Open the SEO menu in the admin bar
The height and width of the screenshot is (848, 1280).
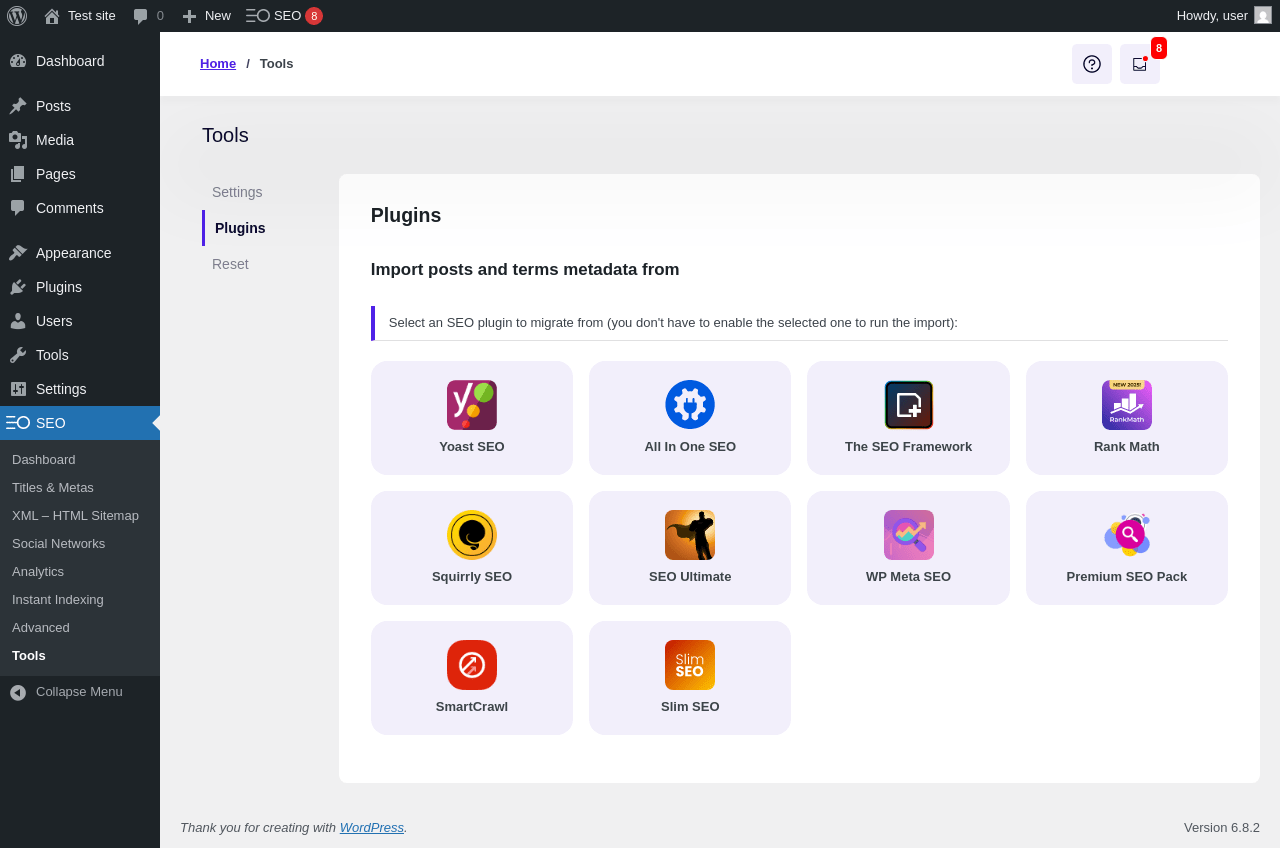pyautogui.click(x=284, y=16)
